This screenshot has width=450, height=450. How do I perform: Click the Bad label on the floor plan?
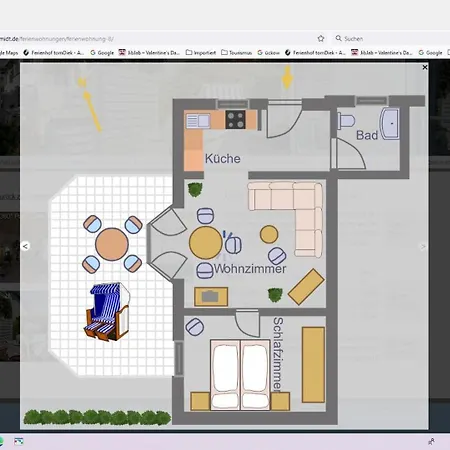coord(367,135)
